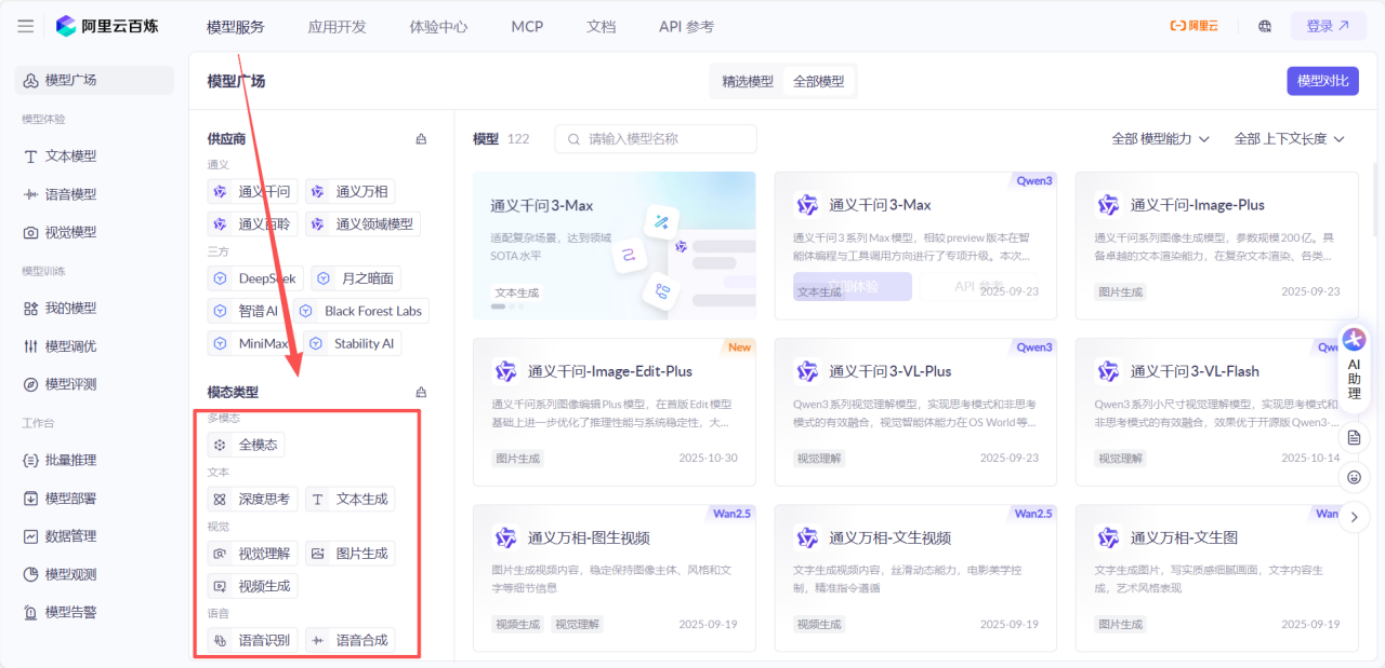Filter by 通义千问 provider

click(x=253, y=192)
